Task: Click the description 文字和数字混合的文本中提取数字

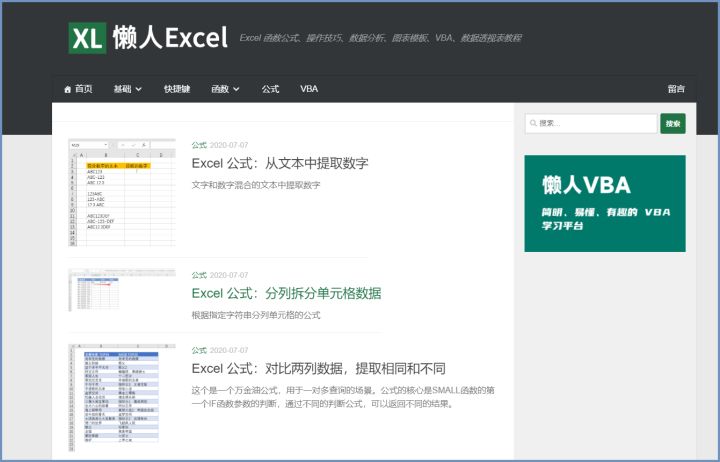Action: 256,185
